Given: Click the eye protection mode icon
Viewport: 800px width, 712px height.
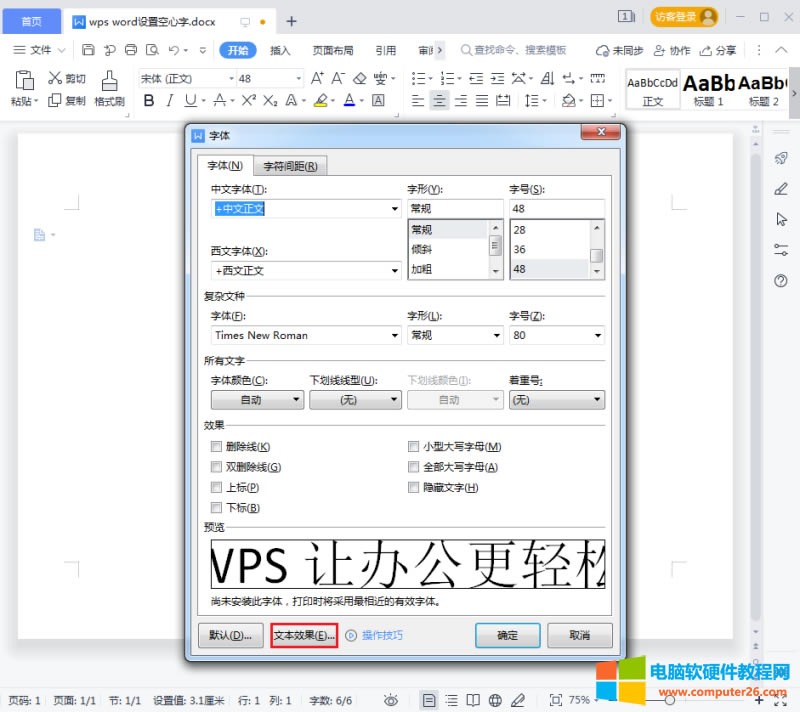Looking at the screenshot, I should [x=391, y=700].
